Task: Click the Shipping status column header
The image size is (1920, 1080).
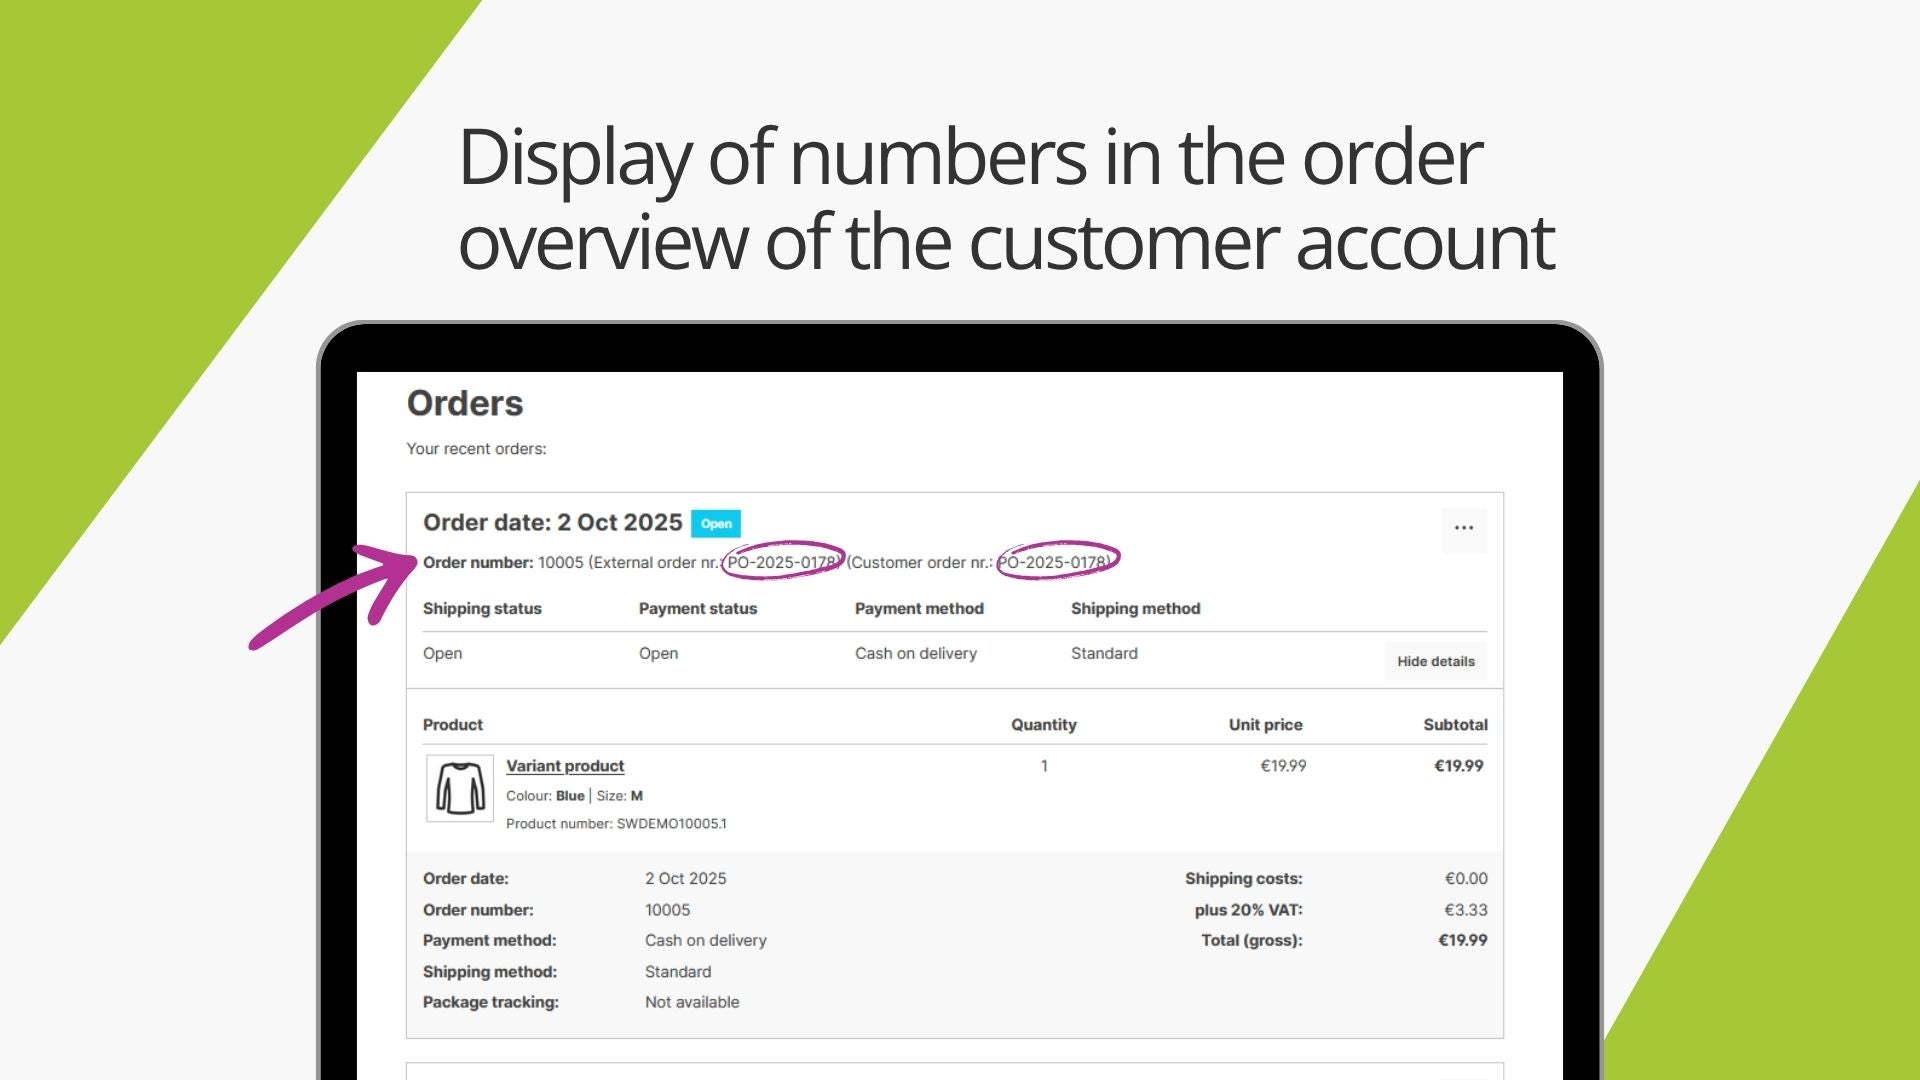Action: tap(482, 609)
